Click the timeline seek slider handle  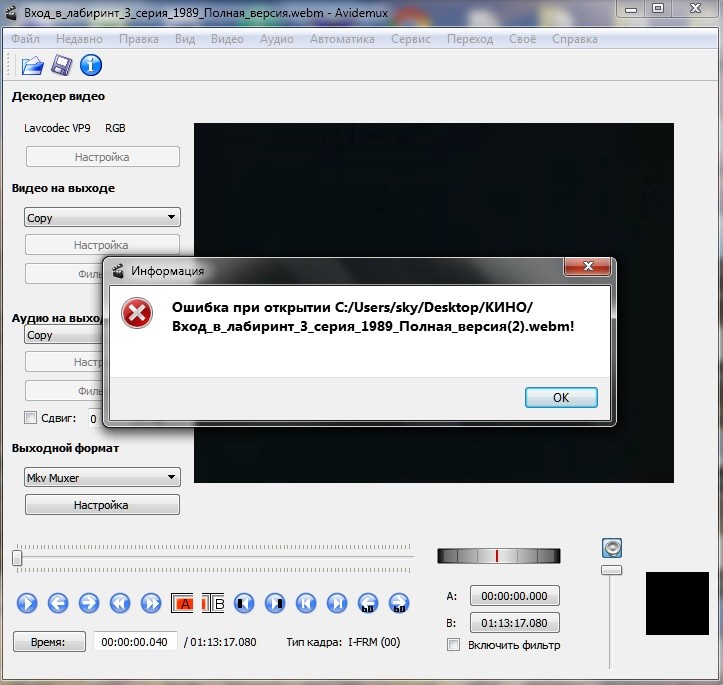[17, 558]
